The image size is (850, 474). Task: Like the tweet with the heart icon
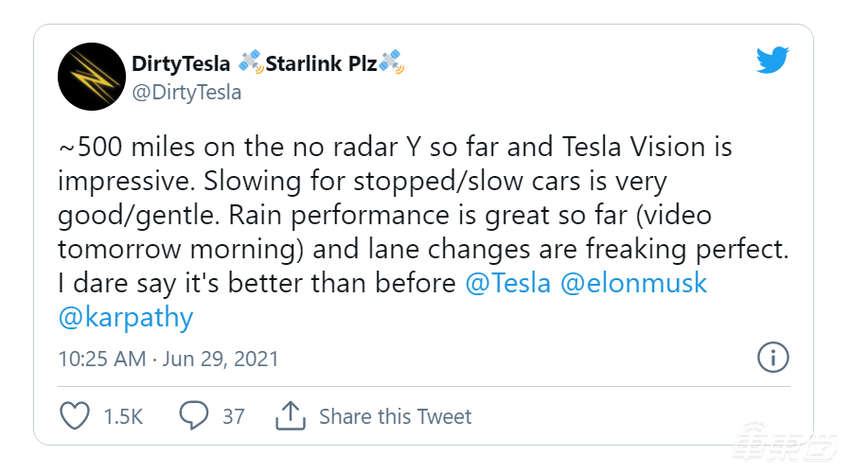pyautogui.click(x=75, y=415)
